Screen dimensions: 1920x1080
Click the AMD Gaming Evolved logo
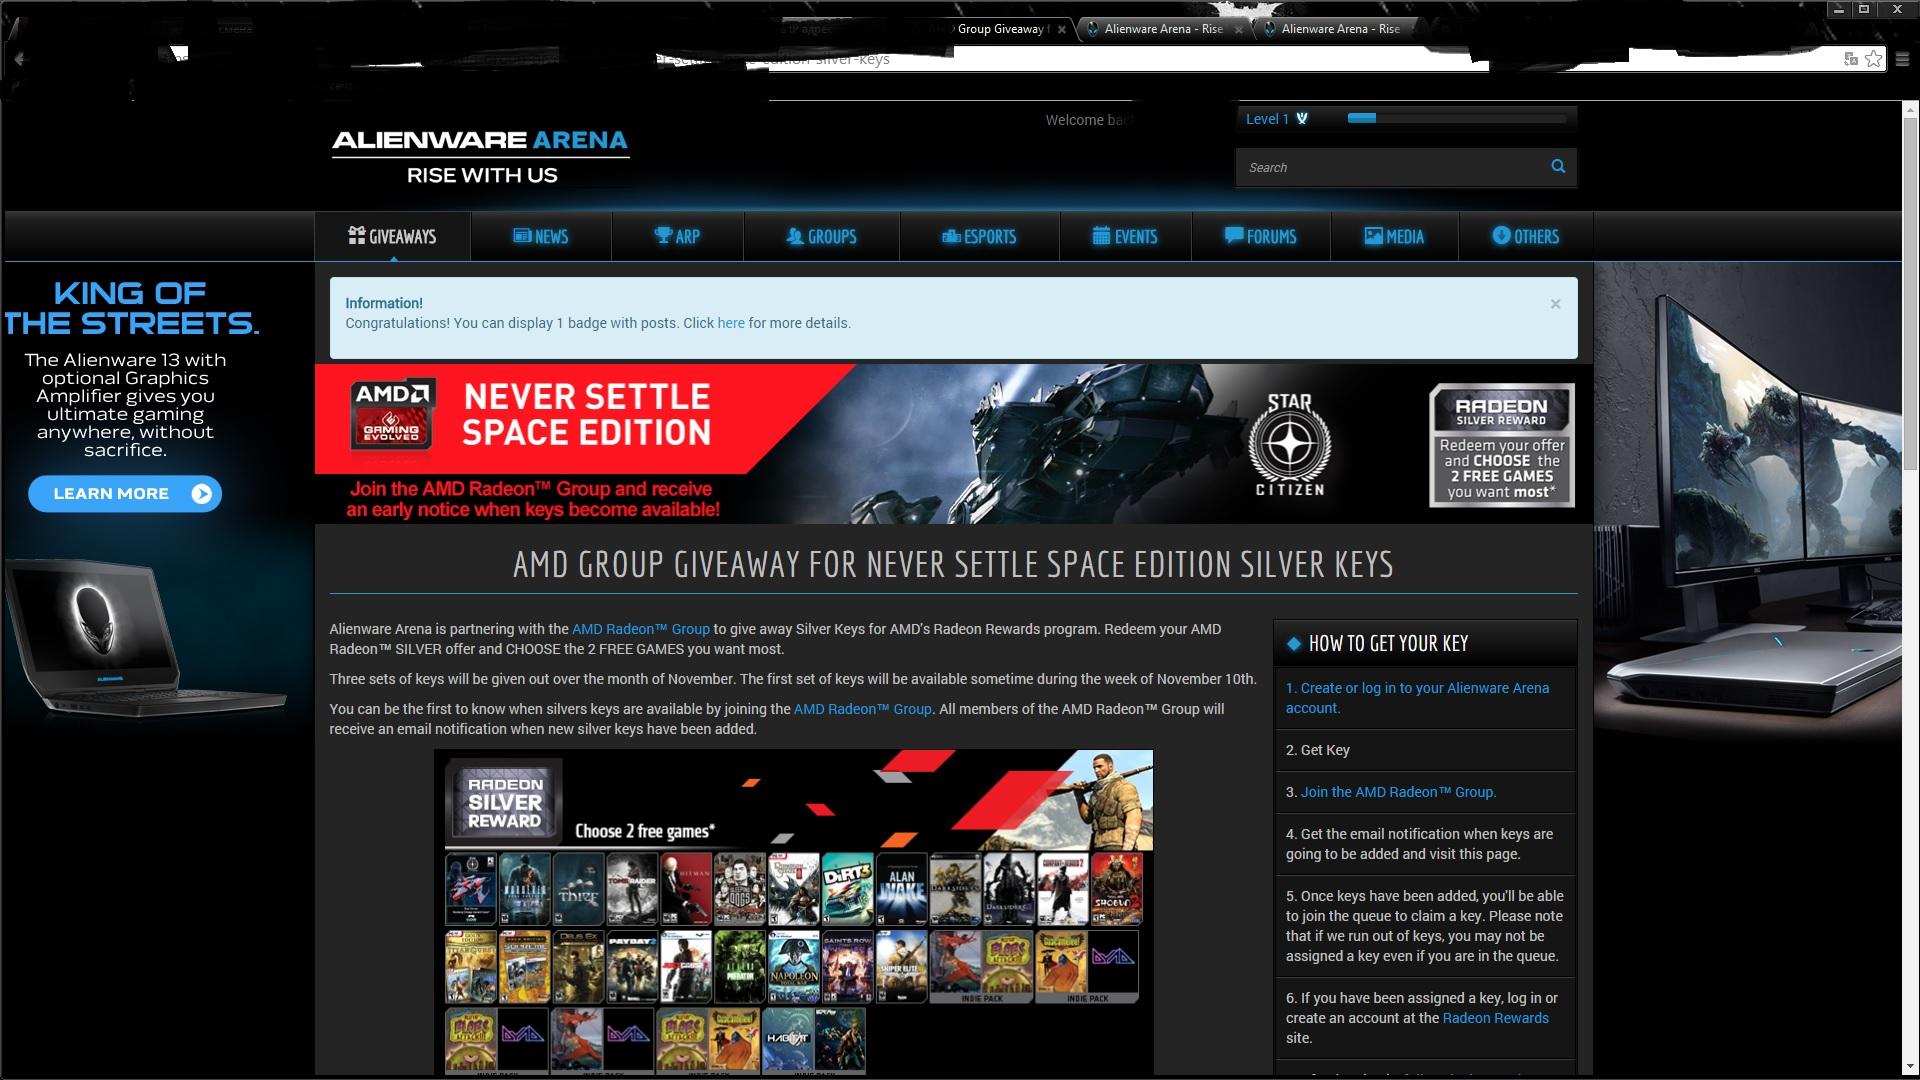click(392, 413)
